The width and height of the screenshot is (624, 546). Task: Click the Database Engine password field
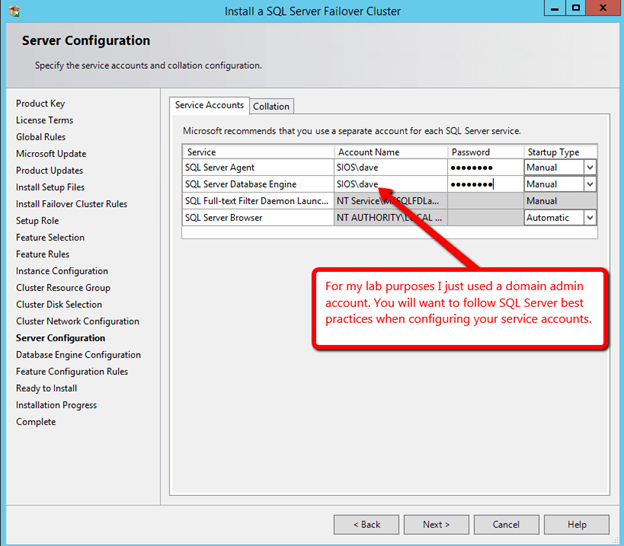click(x=485, y=185)
